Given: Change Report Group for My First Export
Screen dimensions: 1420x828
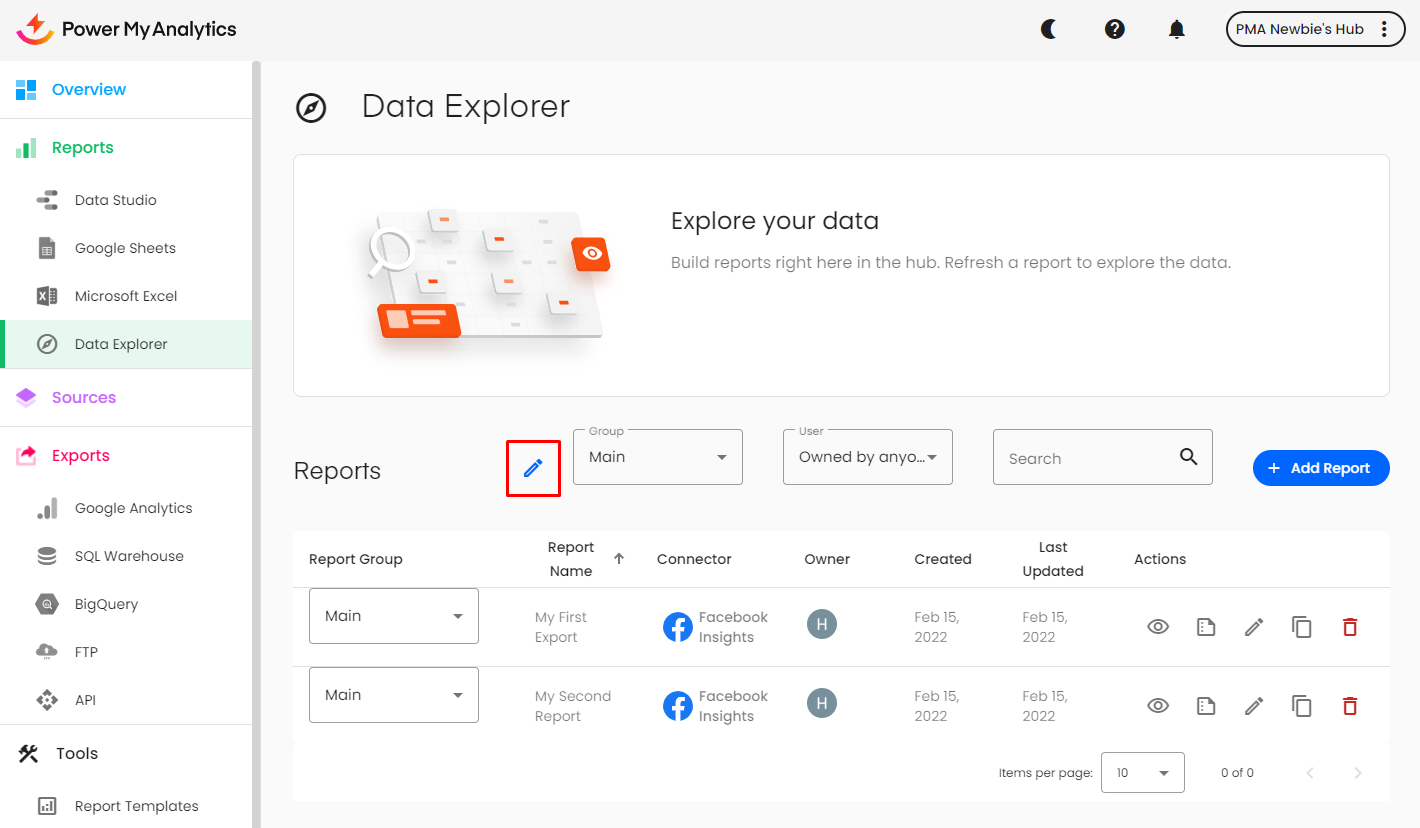Looking at the screenshot, I should 394,616.
